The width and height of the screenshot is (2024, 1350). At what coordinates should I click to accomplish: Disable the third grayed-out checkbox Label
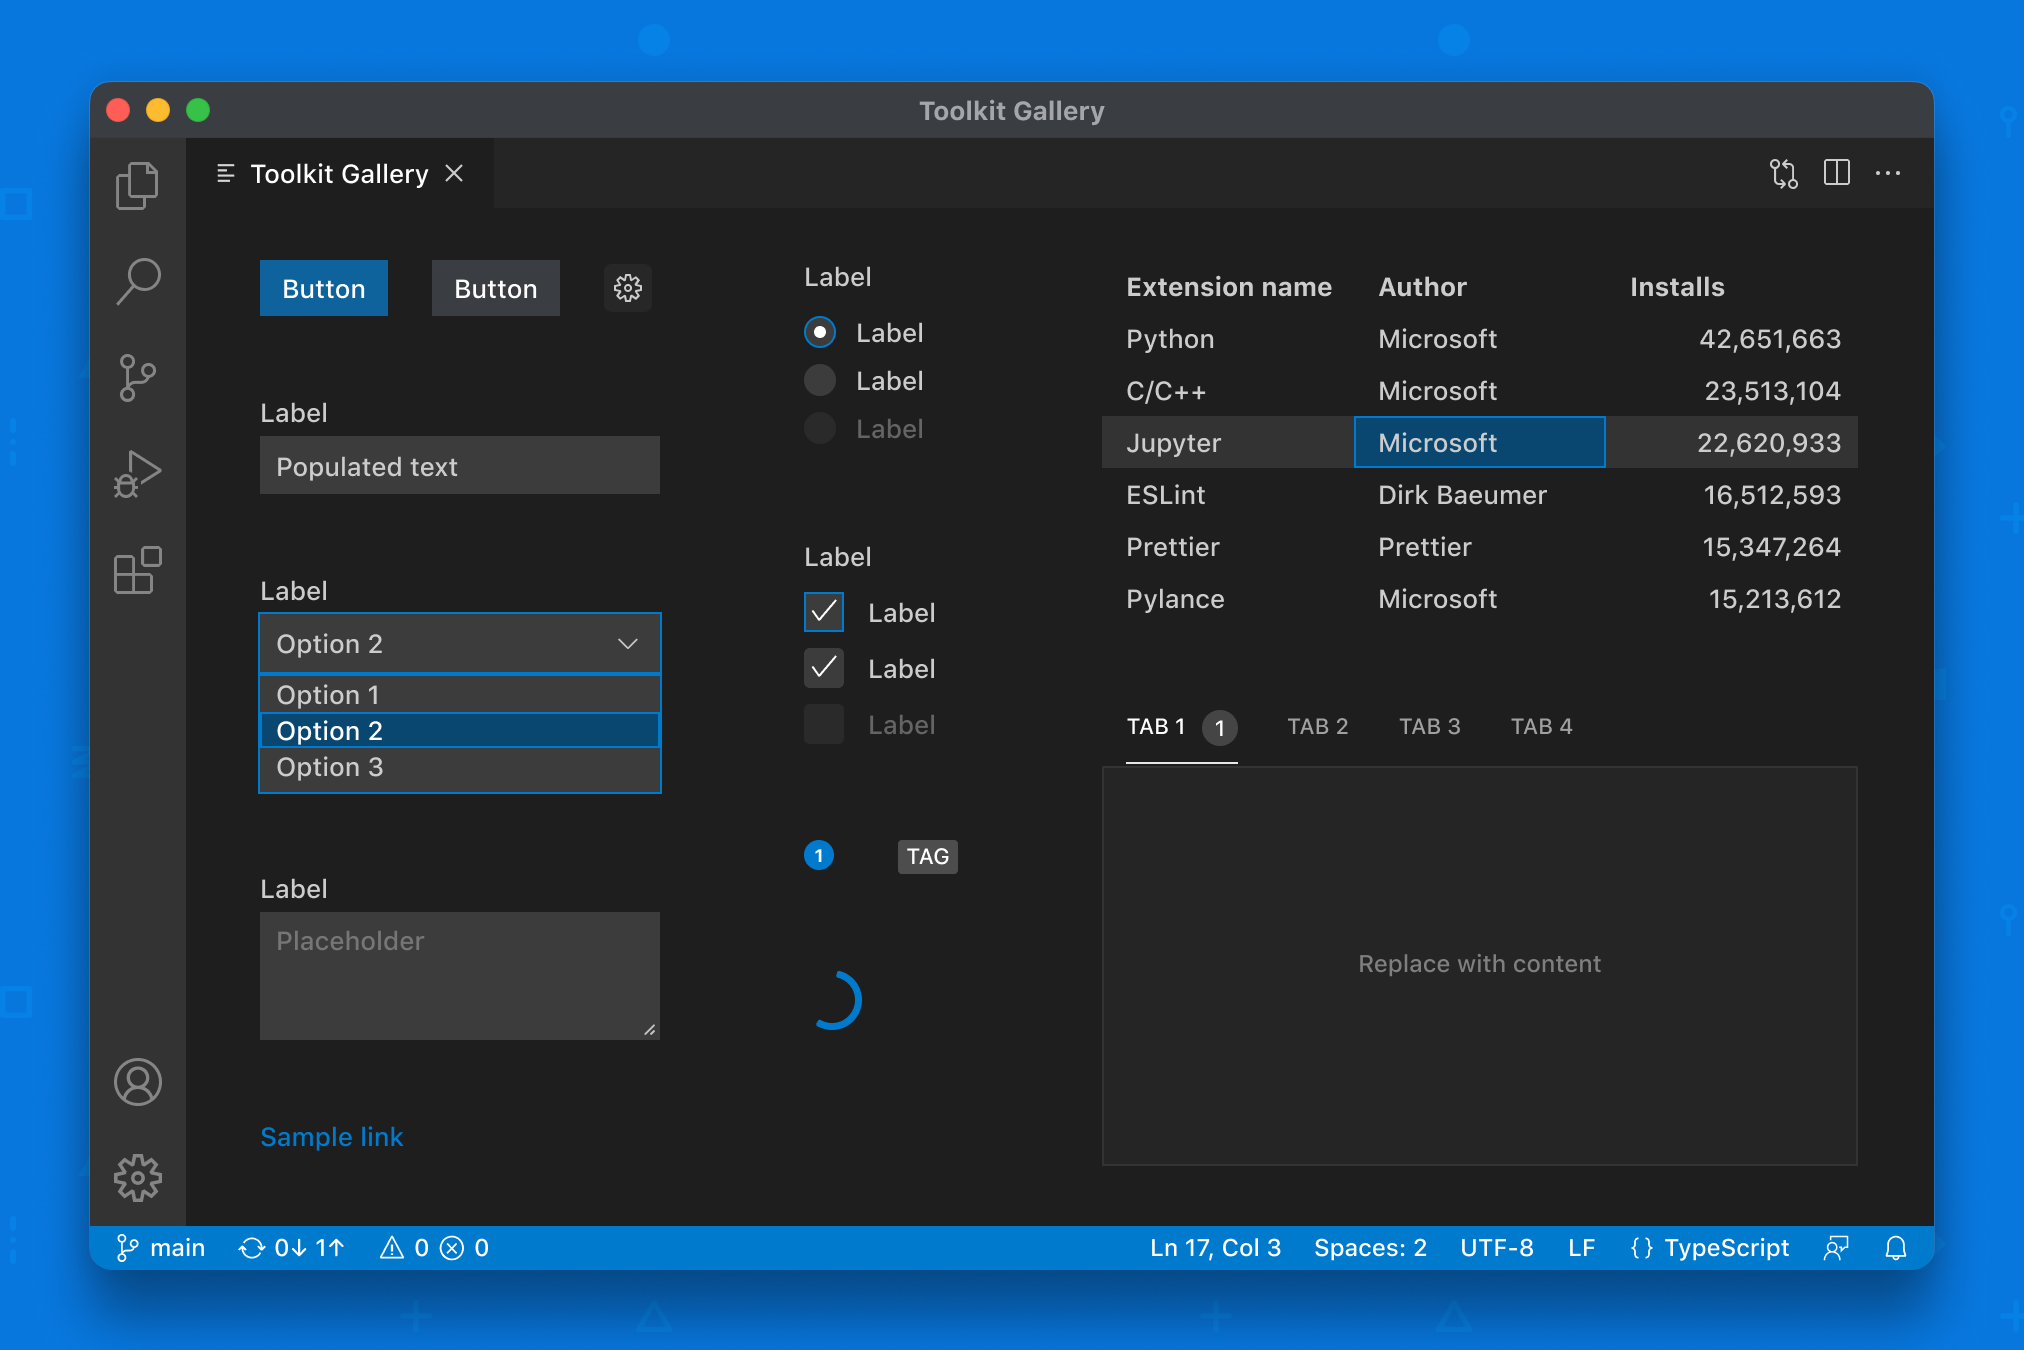pos(824,725)
